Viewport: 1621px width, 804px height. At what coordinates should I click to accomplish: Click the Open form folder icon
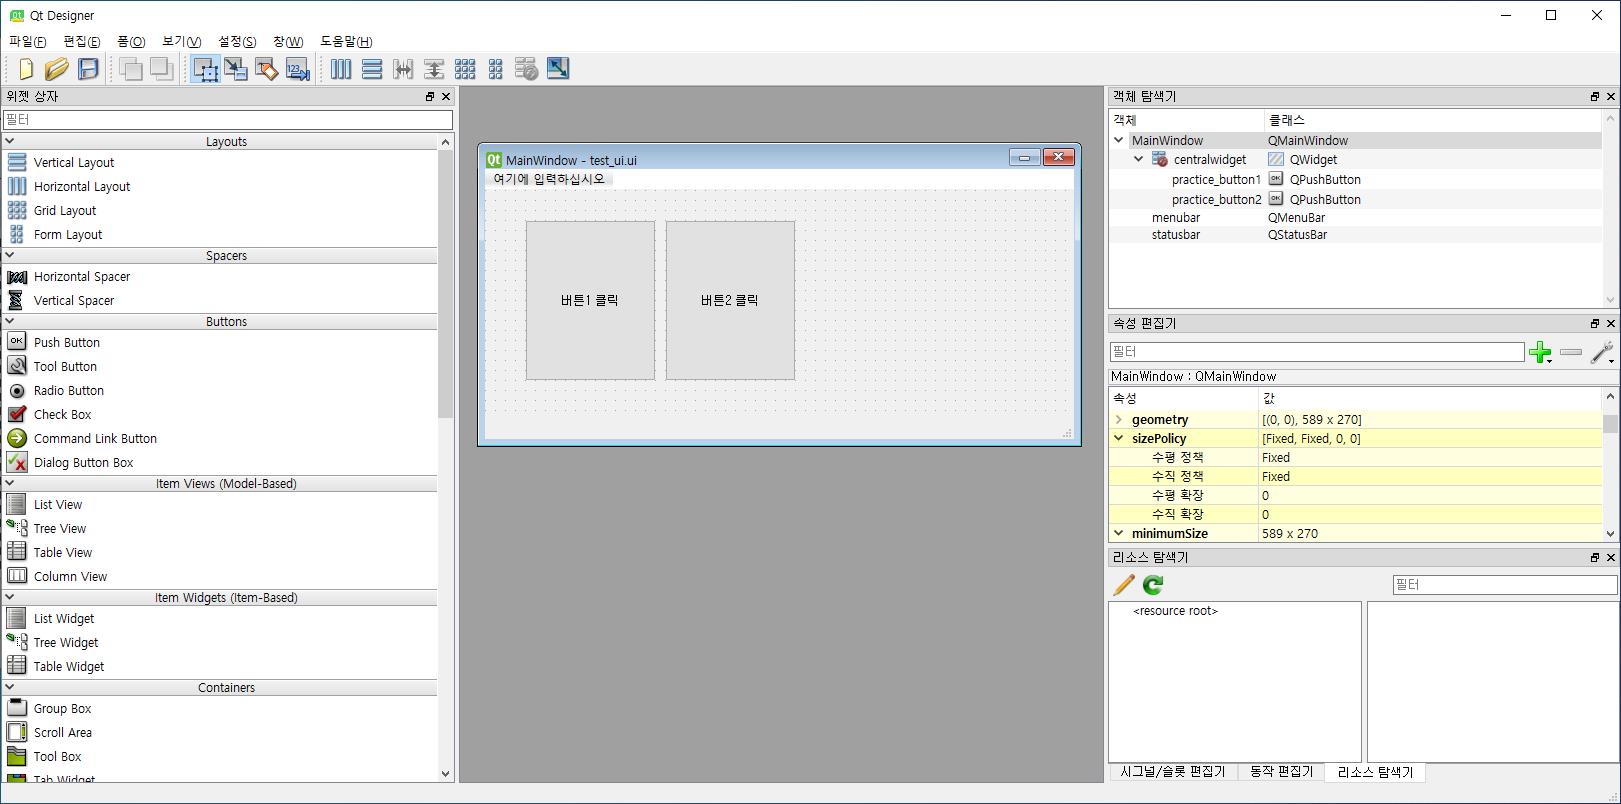56,69
